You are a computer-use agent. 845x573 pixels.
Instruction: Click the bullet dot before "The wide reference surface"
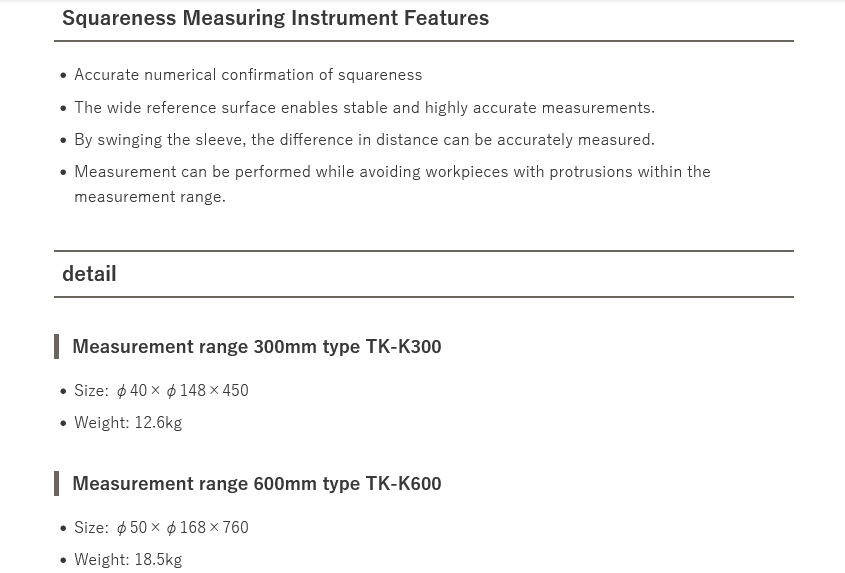click(x=63, y=108)
